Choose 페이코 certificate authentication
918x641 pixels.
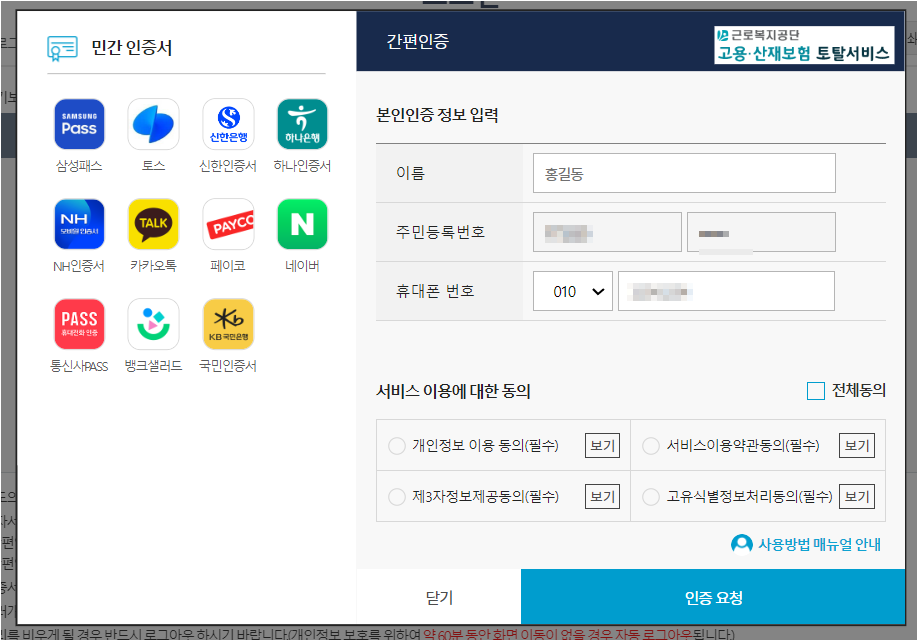pos(228,223)
